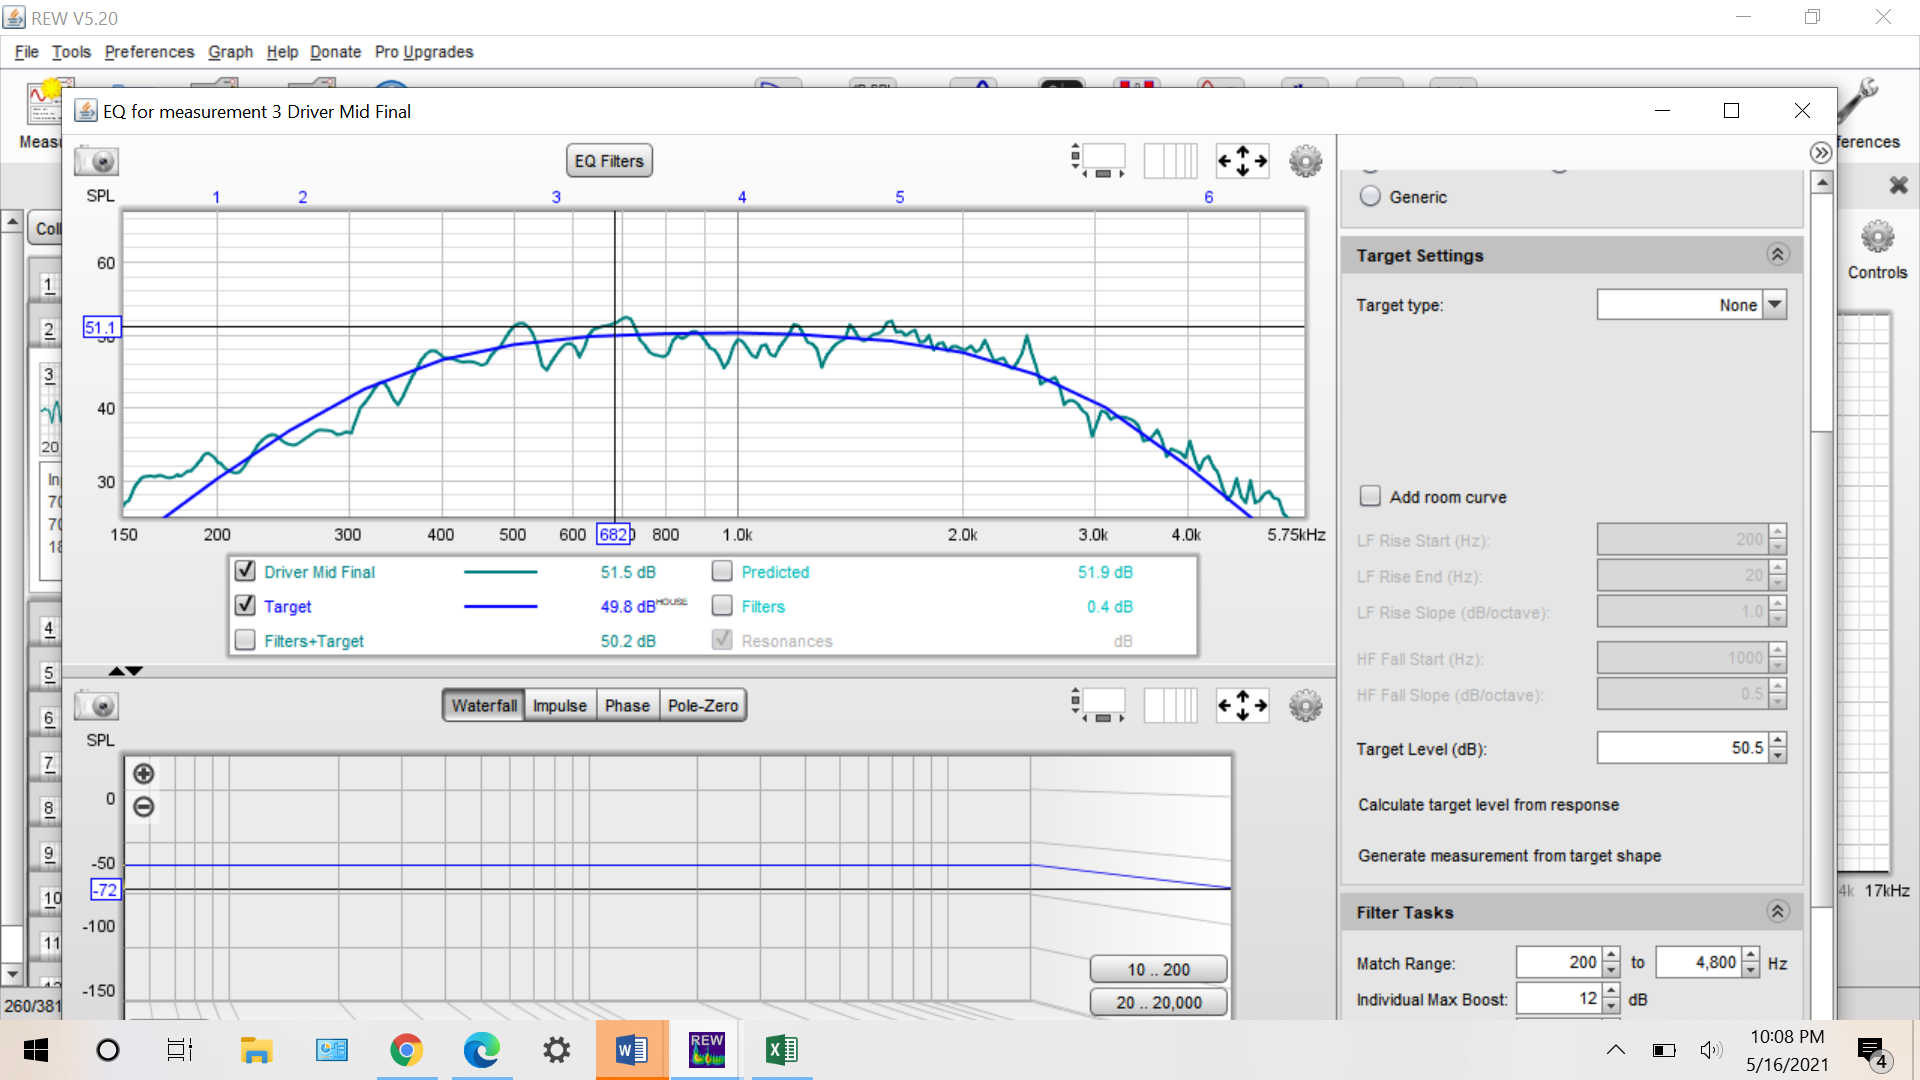Open Word from the taskbar
This screenshot has width=1920, height=1080.
point(631,1050)
